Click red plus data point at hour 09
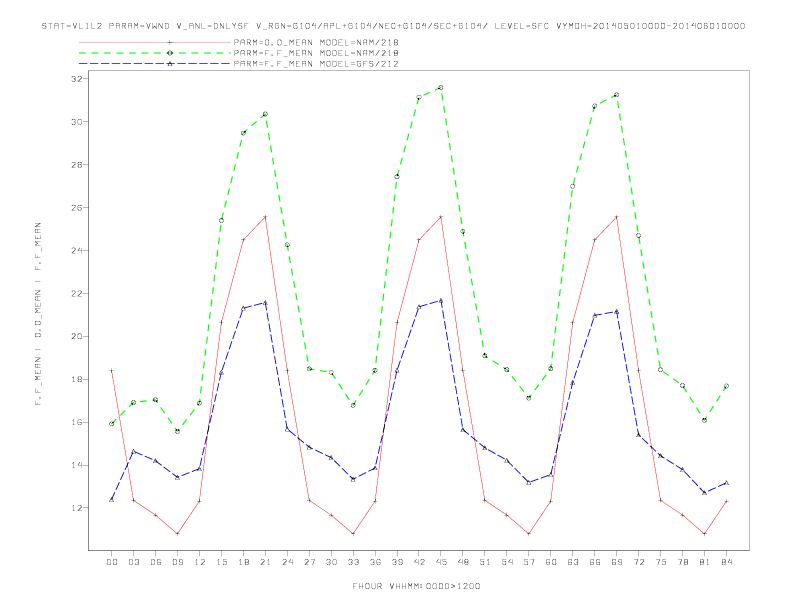The image size is (792, 612). pyautogui.click(x=177, y=534)
